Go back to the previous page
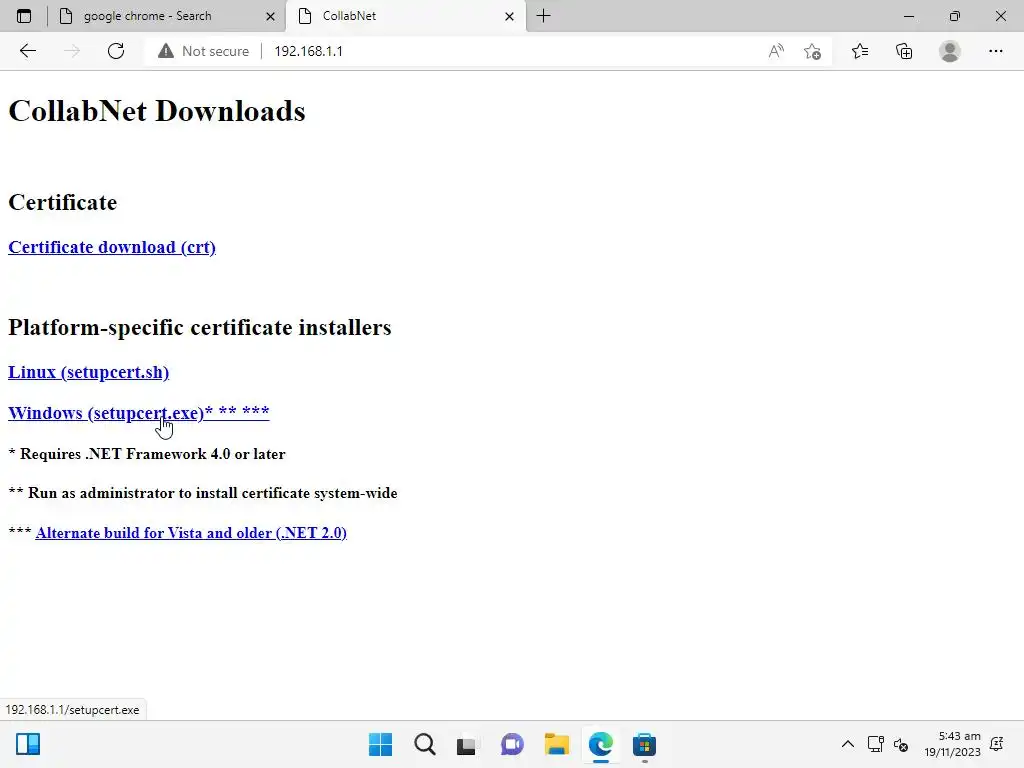Viewport: 1024px width, 768px height. click(x=27, y=51)
